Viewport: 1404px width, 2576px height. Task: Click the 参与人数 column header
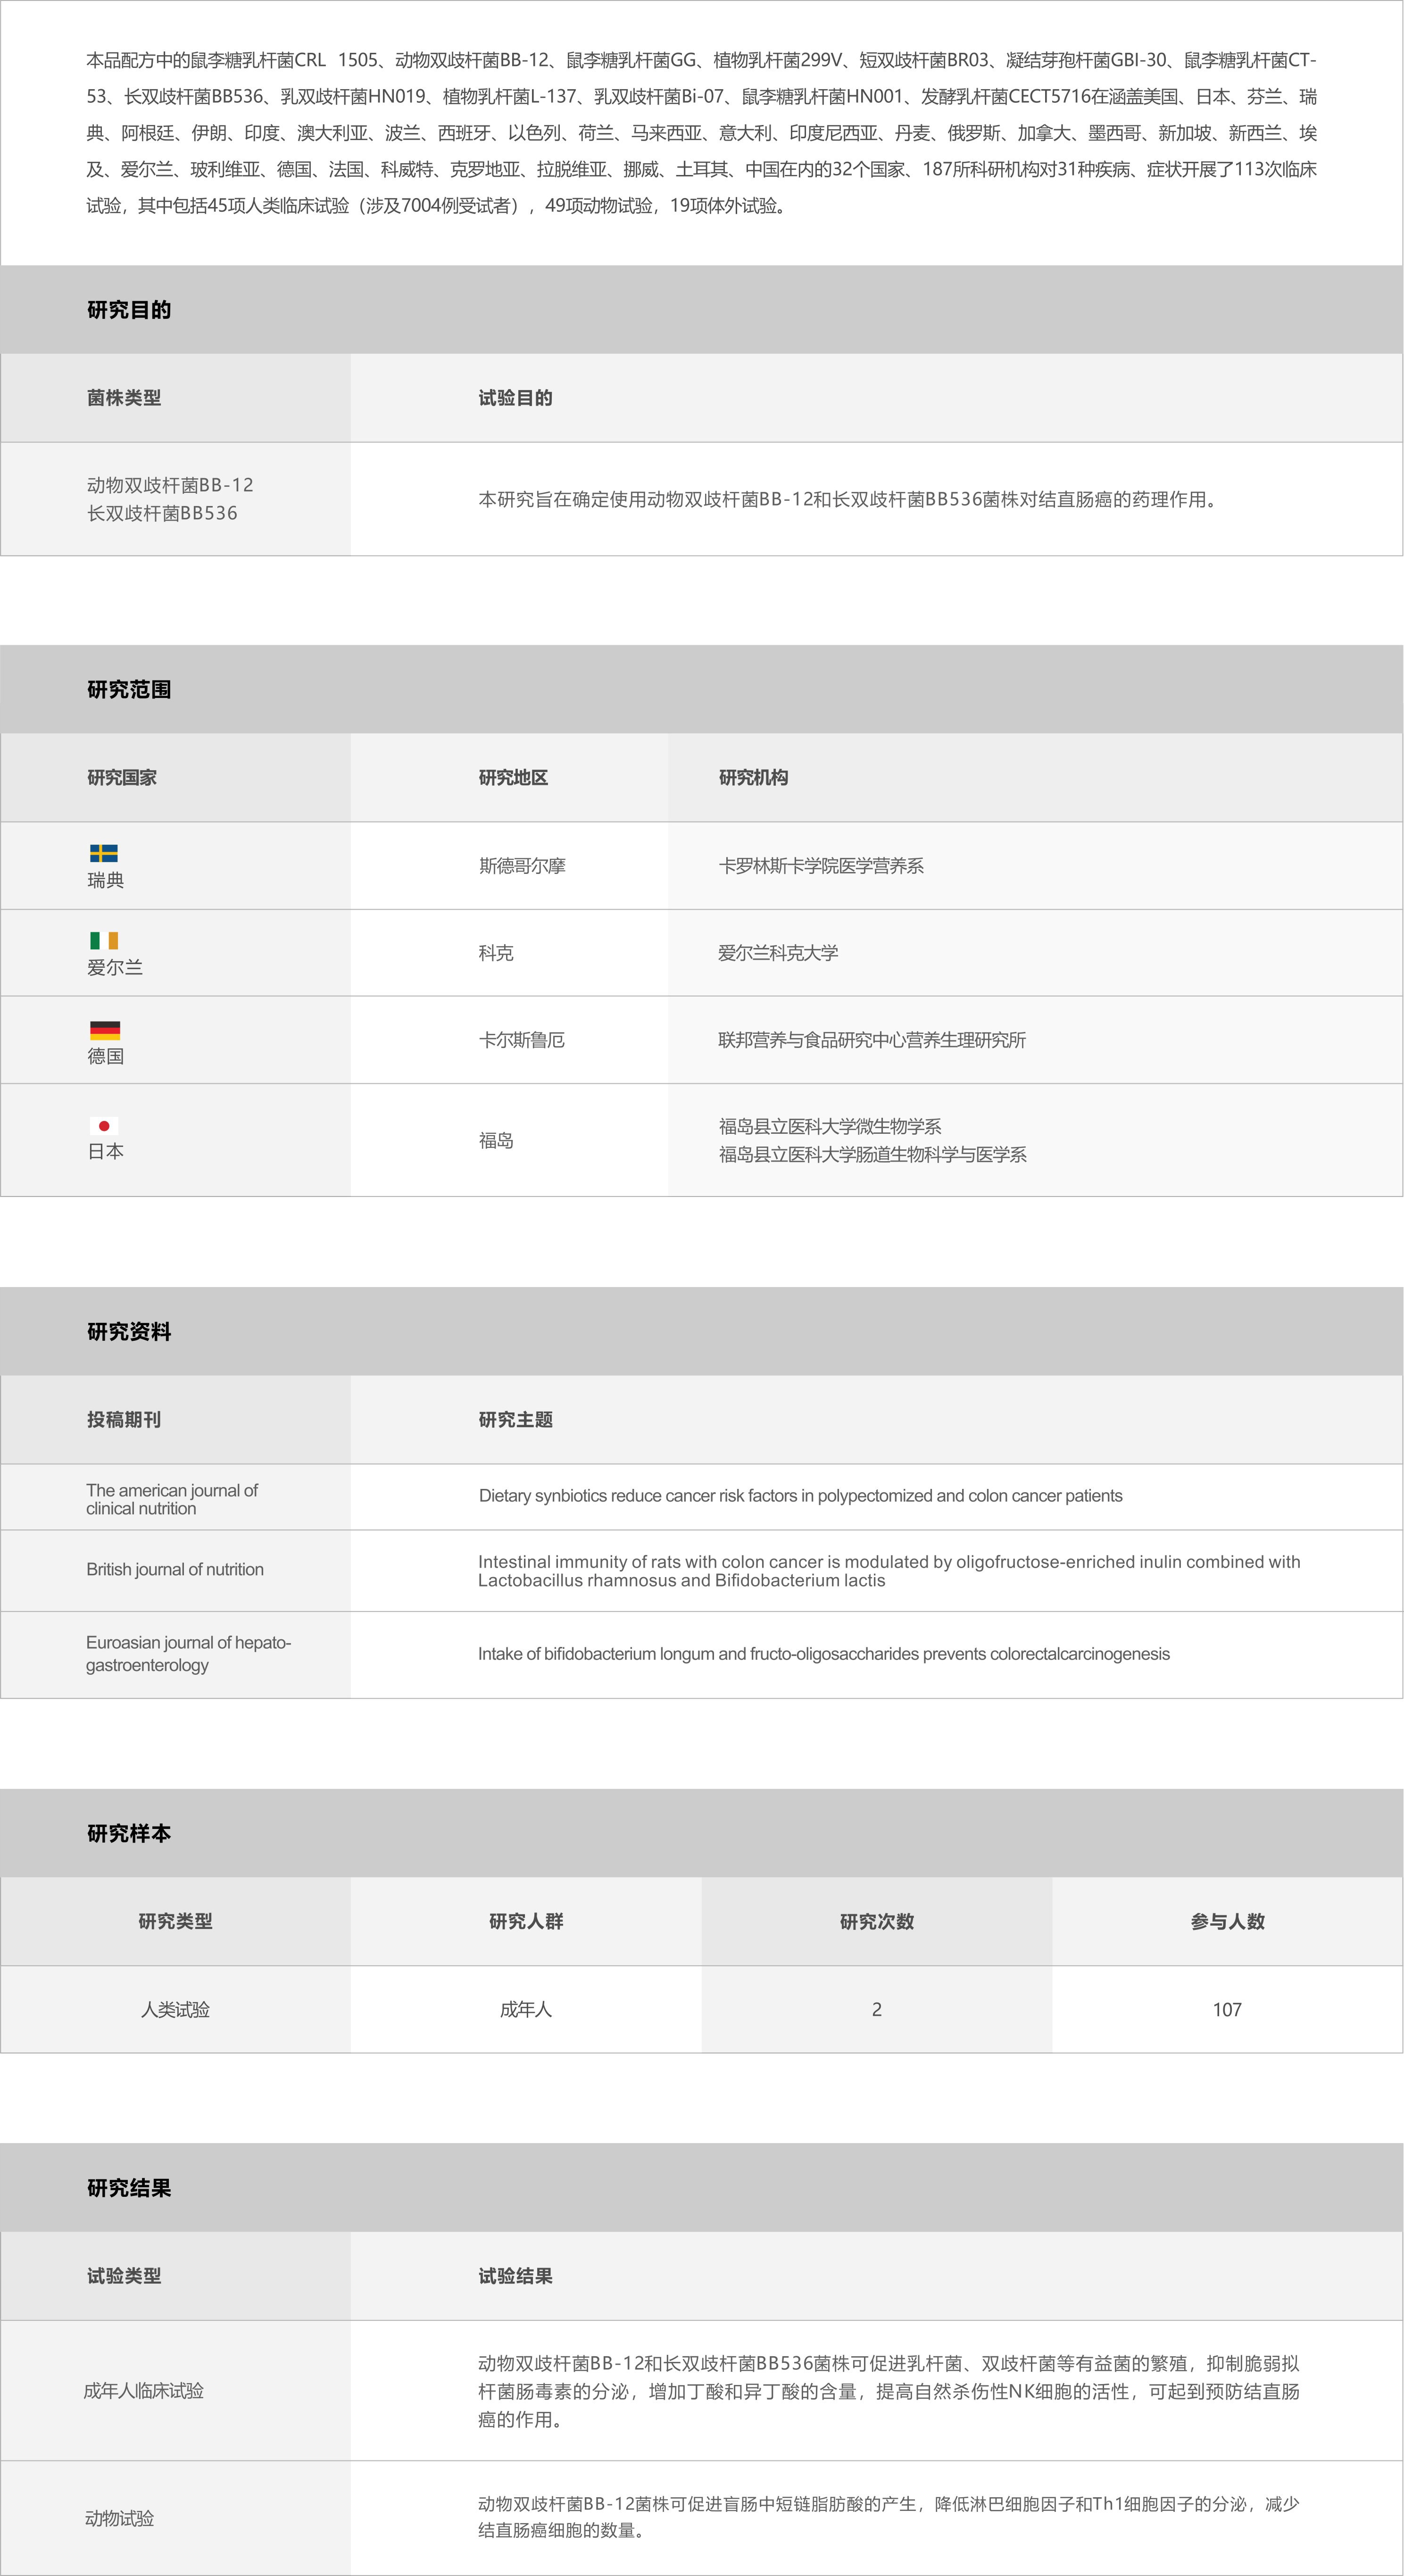pos(1228,1921)
